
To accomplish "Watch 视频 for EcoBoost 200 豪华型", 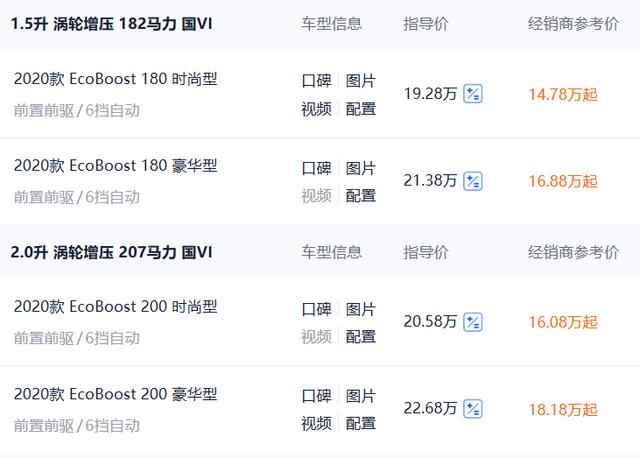I will pos(316,423).
